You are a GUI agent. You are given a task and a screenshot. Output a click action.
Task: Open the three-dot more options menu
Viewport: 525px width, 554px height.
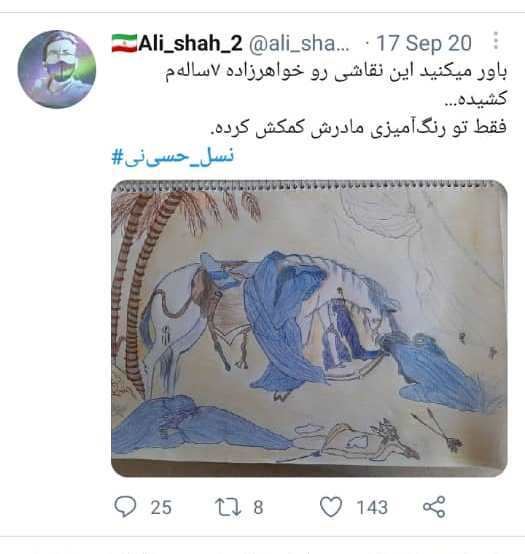(x=496, y=41)
